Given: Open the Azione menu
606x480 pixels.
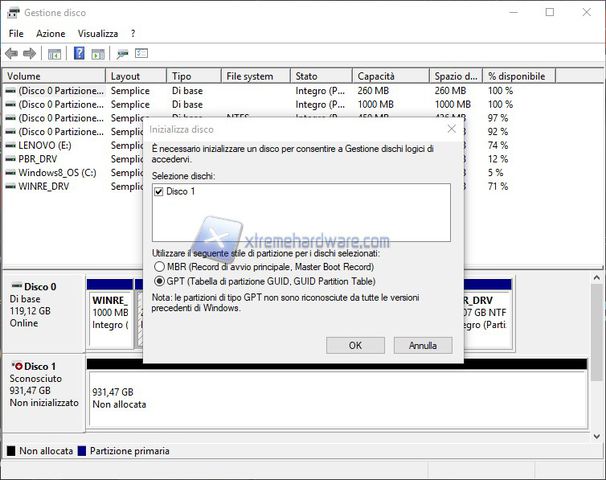Looking at the screenshot, I should point(50,33).
